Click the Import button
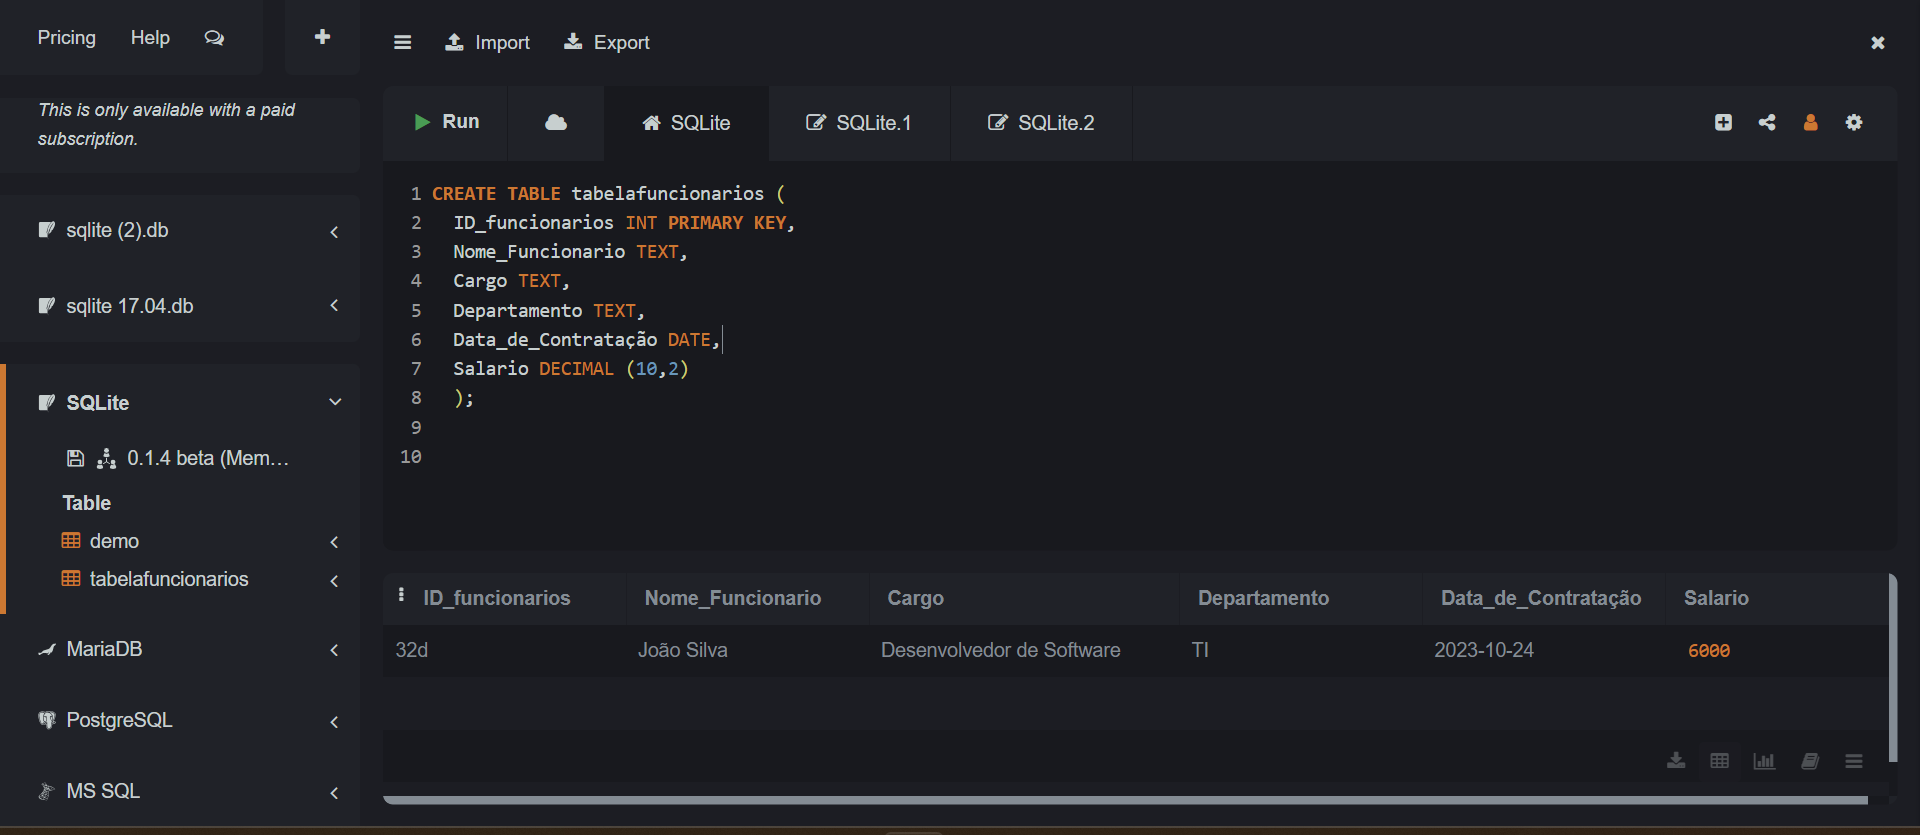This screenshot has width=1920, height=835. click(487, 42)
